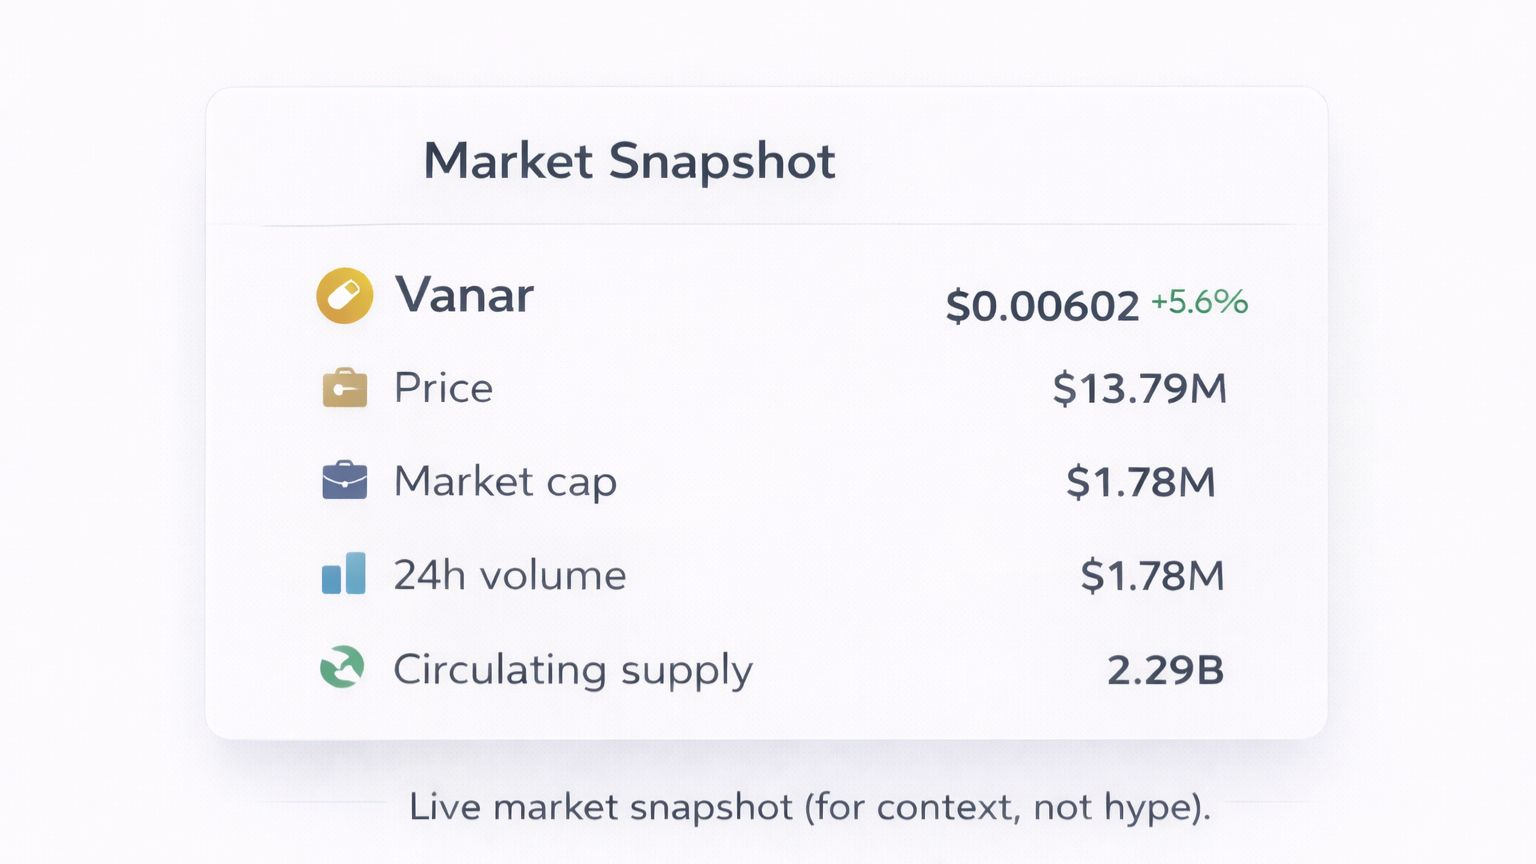Click the gold Vanar coin icon
Image resolution: width=1536 pixels, height=864 pixels.
point(345,296)
